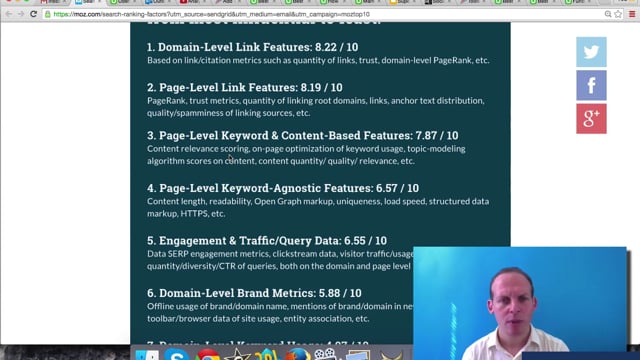Click text "markup, HTTPS, etc."

pyautogui.click(x=186, y=213)
